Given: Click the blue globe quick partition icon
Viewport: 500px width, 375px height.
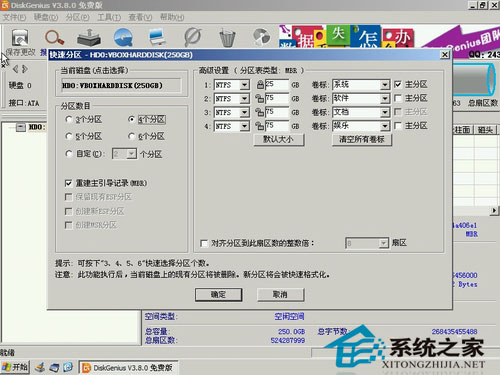Looking at the screenshot, I should pos(123,37).
